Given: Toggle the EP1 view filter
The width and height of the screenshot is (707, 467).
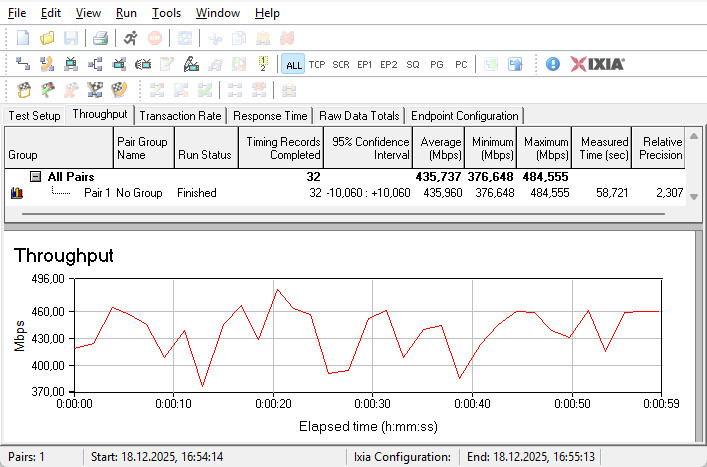Looking at the screenshot, I should 365,64.
